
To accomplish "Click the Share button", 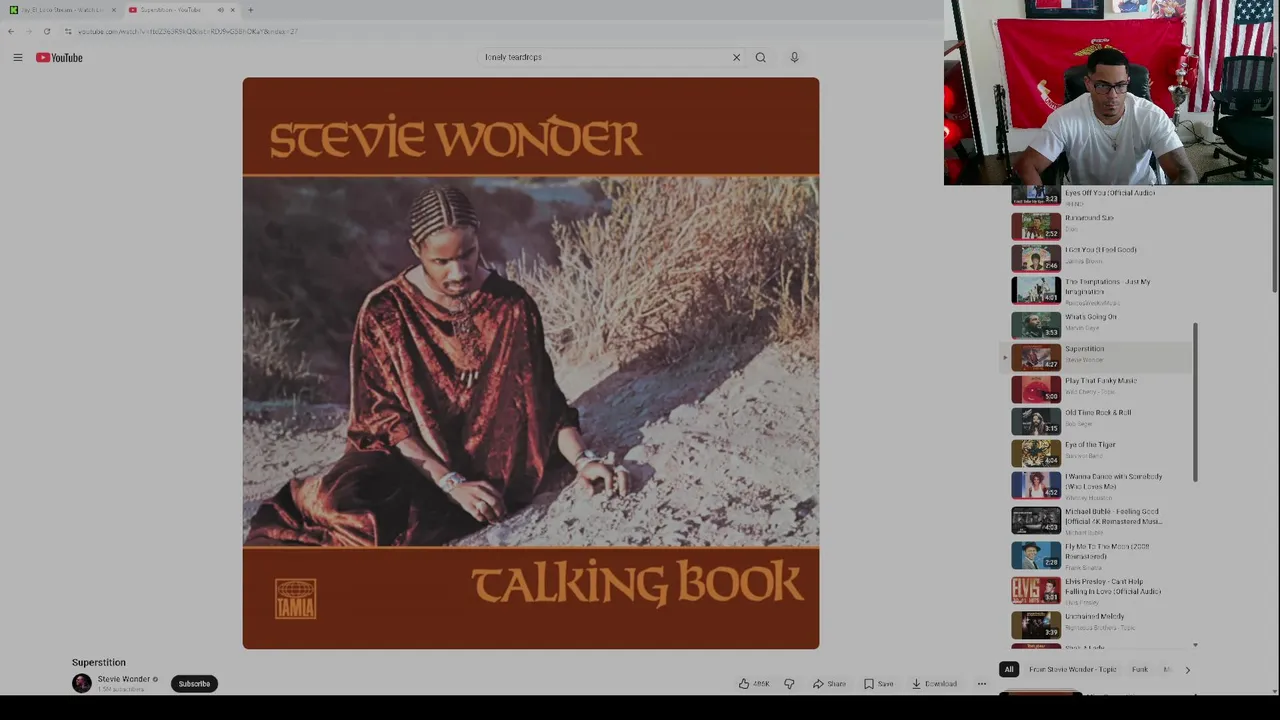I will coord(829,684).
